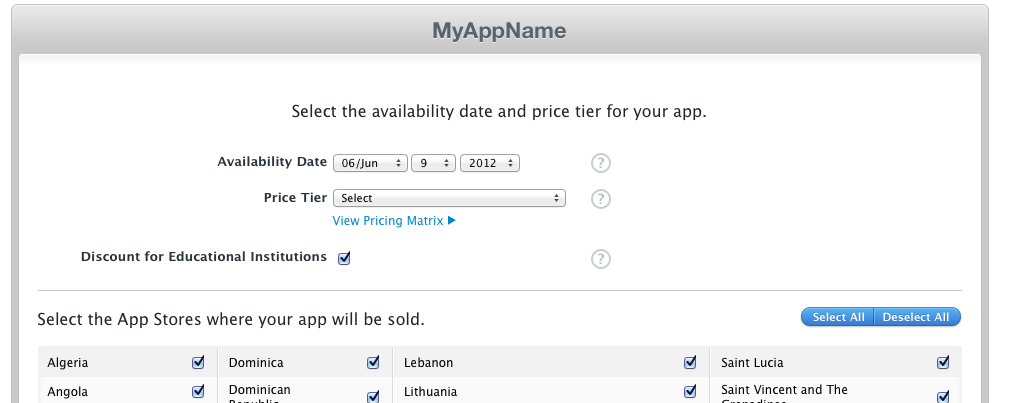Uncheck the Saint Lucia store checkbox
This screenshot has width=1021, height=403.
(x=943, y=362)
